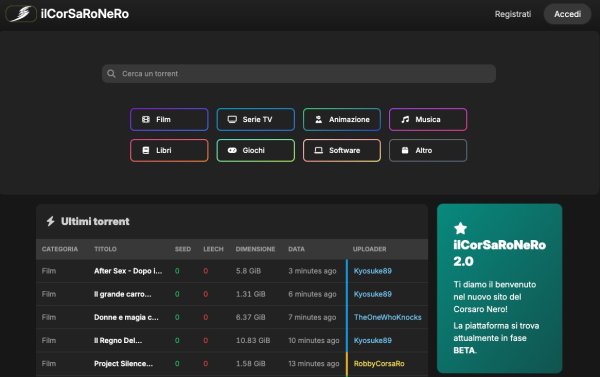Open uploader RobbyCorsaRo profile

[379, 364]
